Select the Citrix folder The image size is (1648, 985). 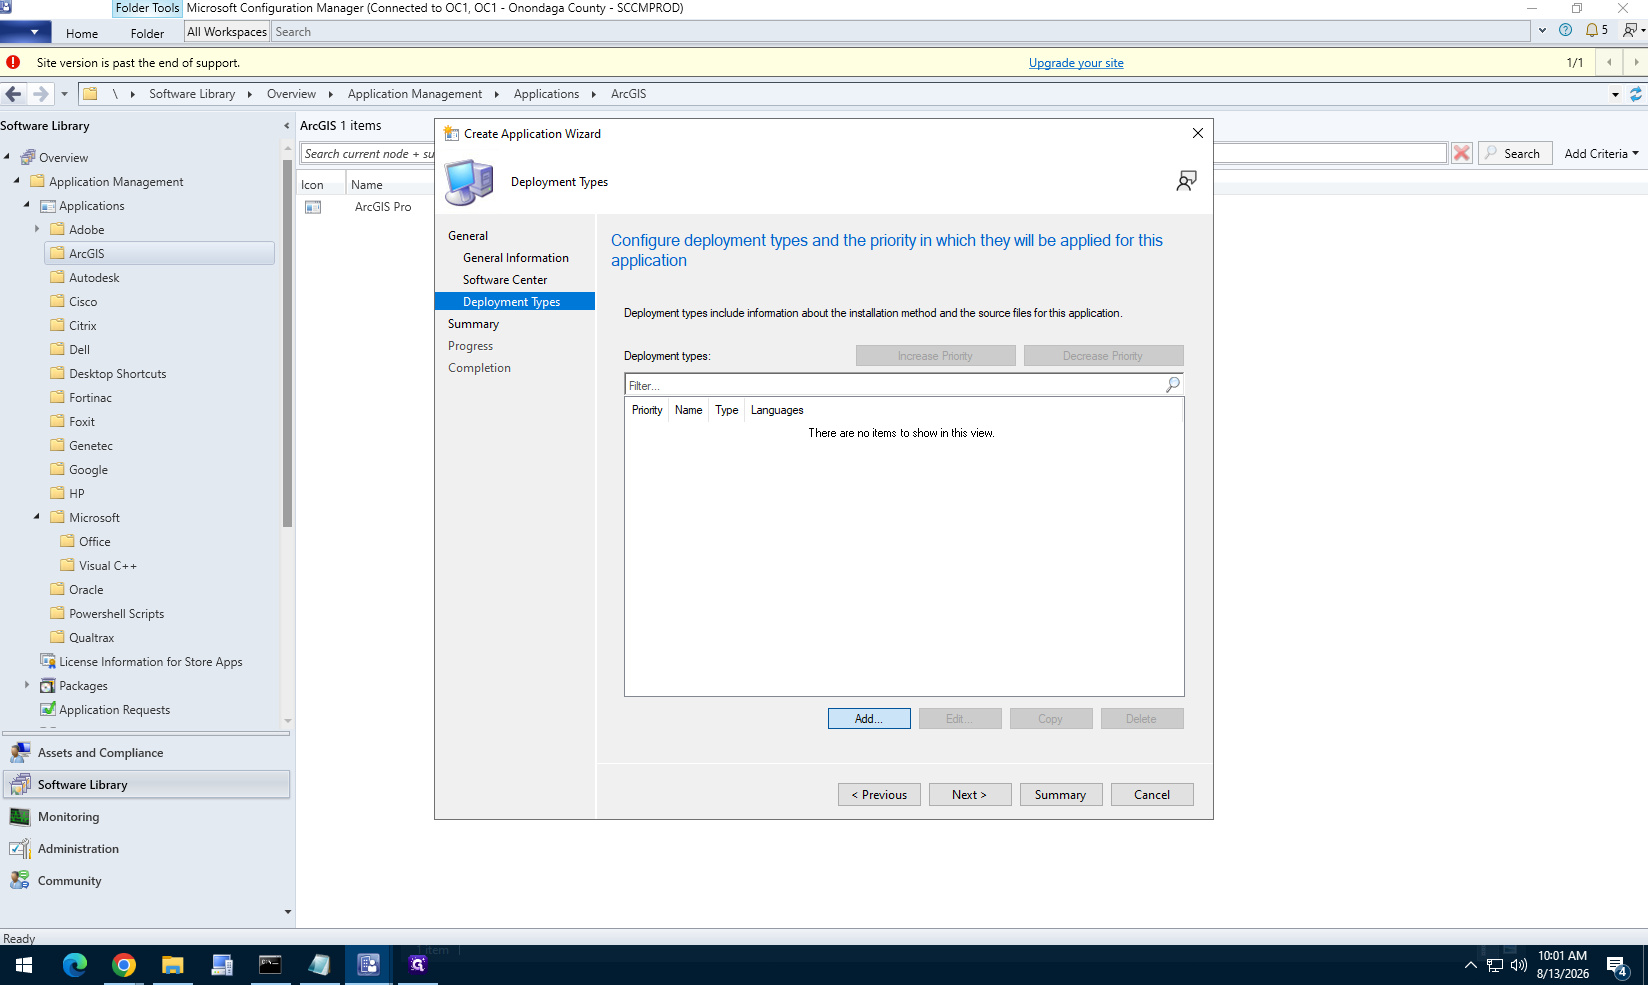(82, 326)
